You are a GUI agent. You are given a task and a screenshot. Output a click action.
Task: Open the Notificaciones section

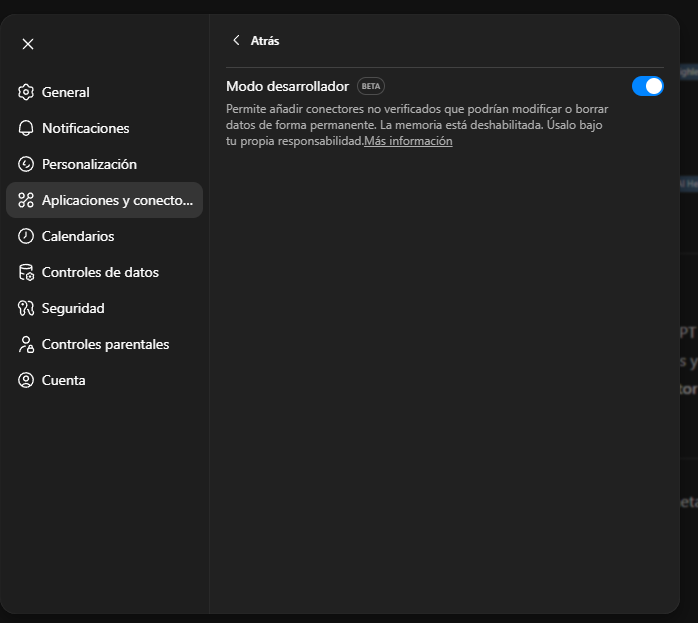click(105, 128)
